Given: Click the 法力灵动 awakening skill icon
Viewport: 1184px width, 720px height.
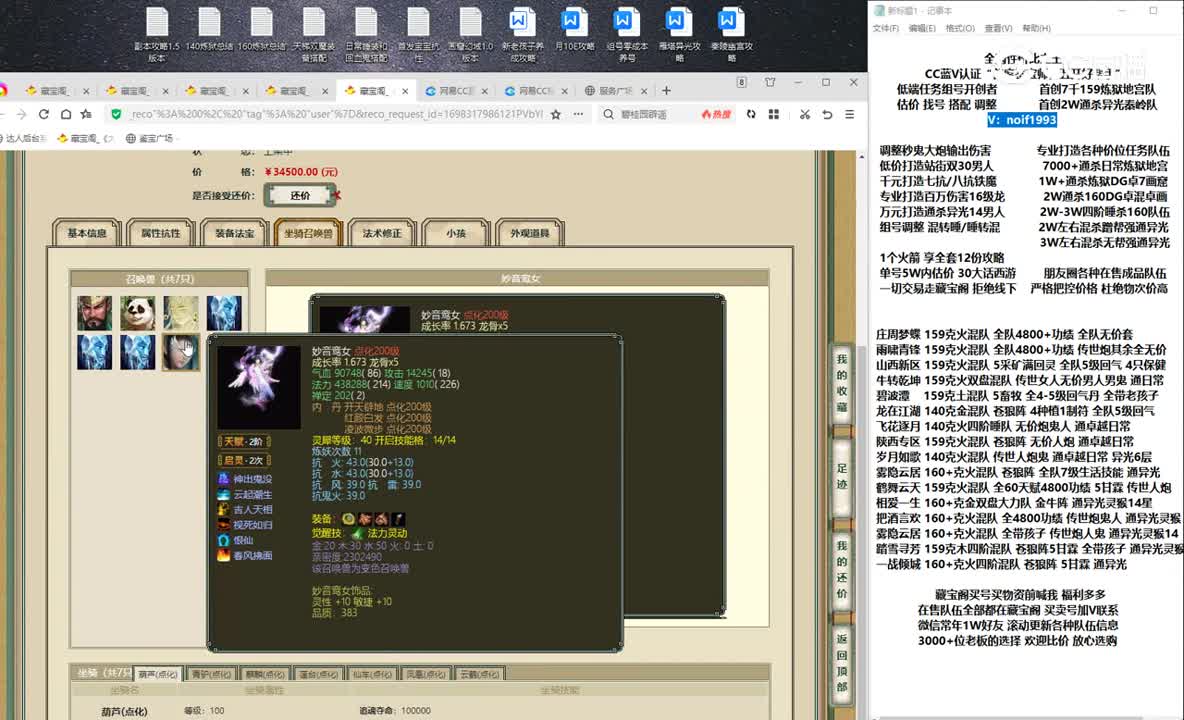Looking at the screenshot, I should [358, 533].
